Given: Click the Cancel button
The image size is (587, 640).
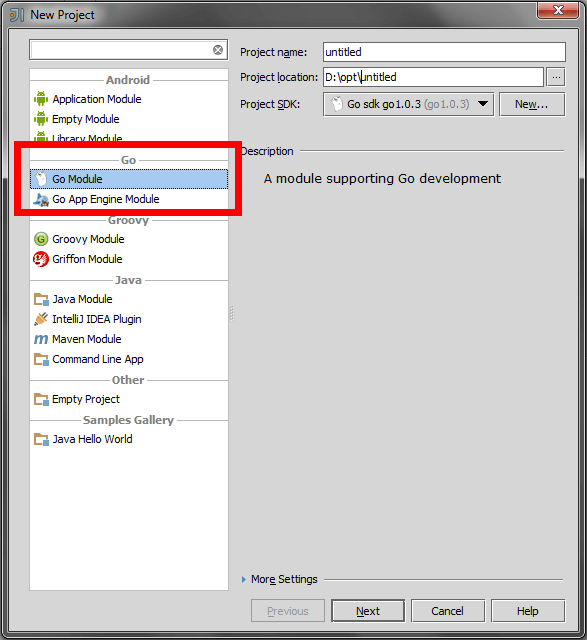Looking at the screenshot, I should coord(448,611).
